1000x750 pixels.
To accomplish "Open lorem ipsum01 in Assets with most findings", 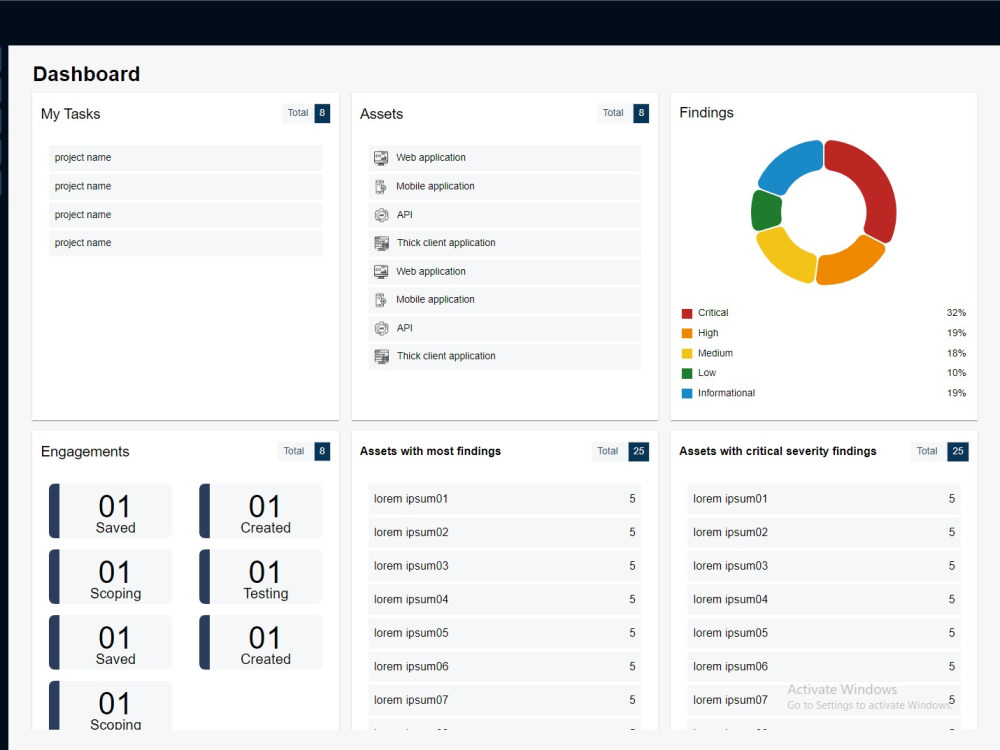I will click(x=504, y=499).
